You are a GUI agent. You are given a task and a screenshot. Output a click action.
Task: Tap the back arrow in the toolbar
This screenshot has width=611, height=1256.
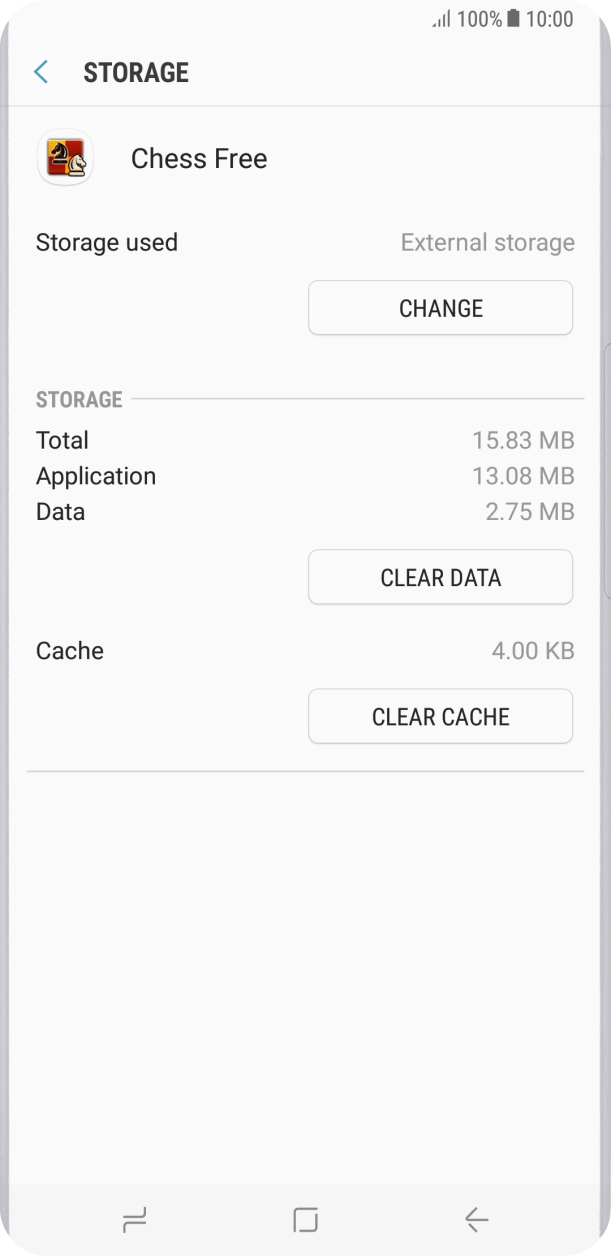(x=39, y=71)
